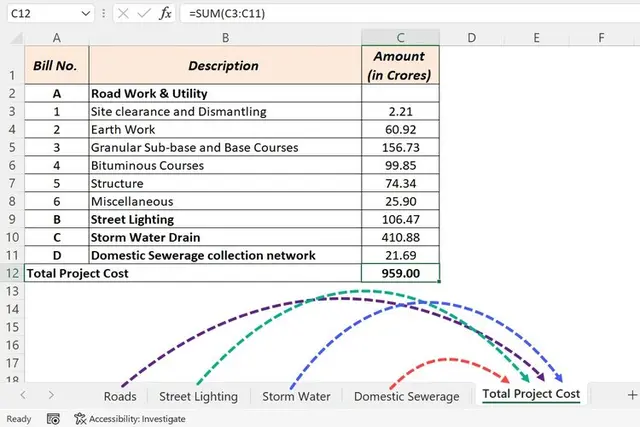The image size is (640, 427).
Task: Open the Storm Water sheet tab
Action: [296, 396]
